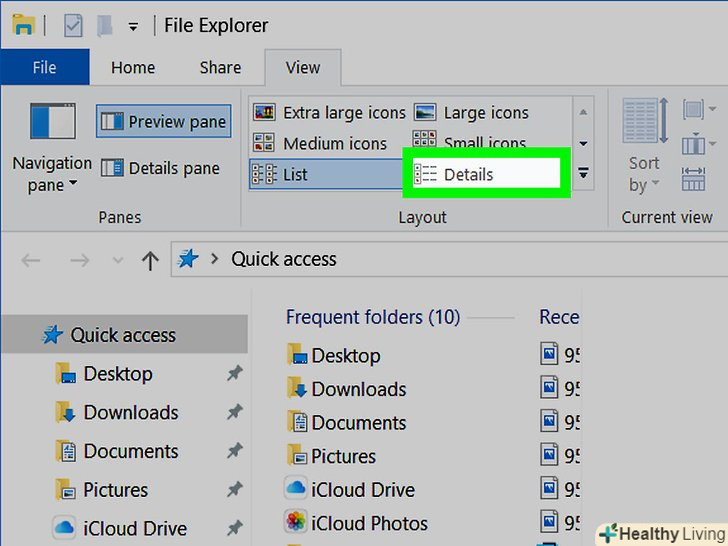Open Downloads in the navigation tree
This screenshot has height=546, width=728.
(x=131, y=412)
